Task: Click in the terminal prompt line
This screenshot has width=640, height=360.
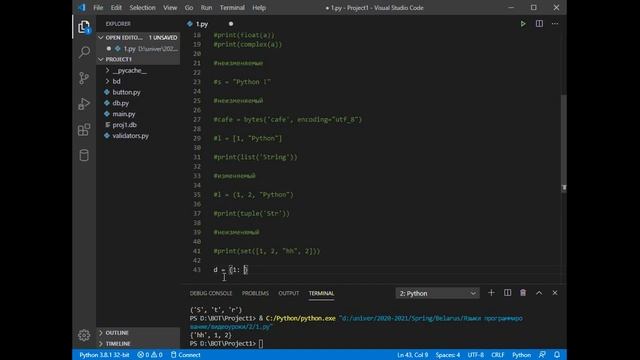Action: [x=227, y=344]
